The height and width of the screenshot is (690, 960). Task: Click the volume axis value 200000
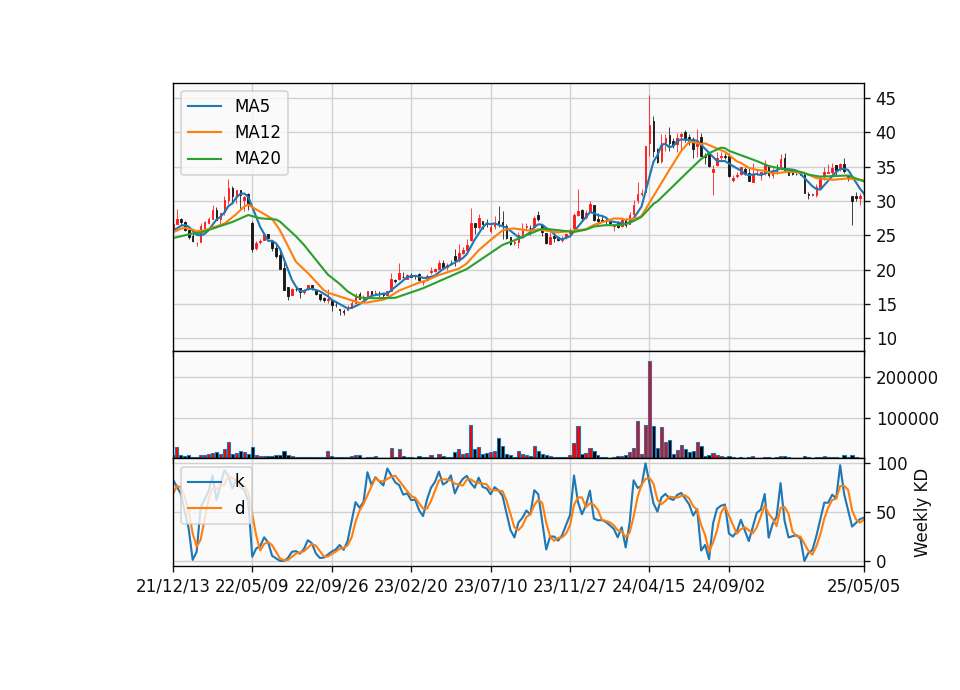click(x=907, y=378)
